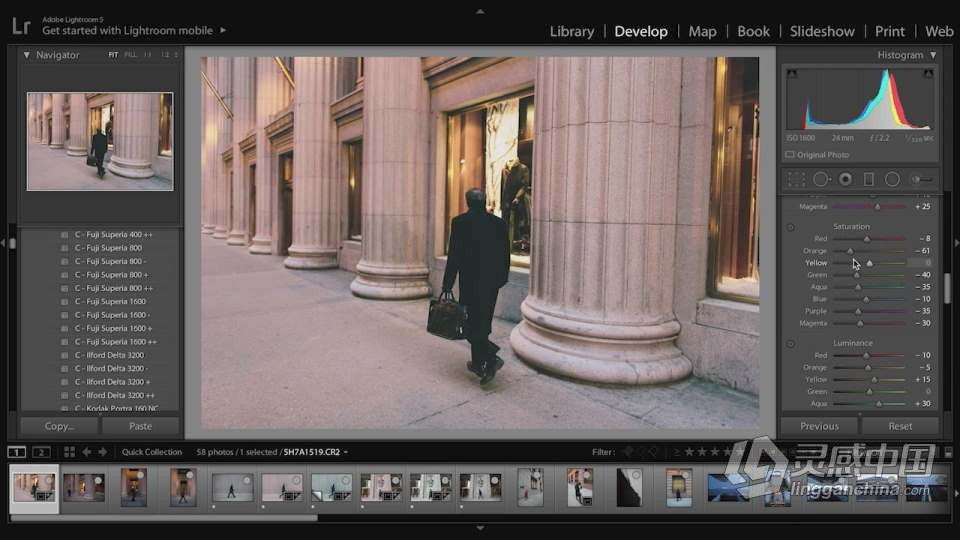Screen dimensions: 960x540
Task: Hide top module picker panel arrow
Action: click(x=480, y=11)
